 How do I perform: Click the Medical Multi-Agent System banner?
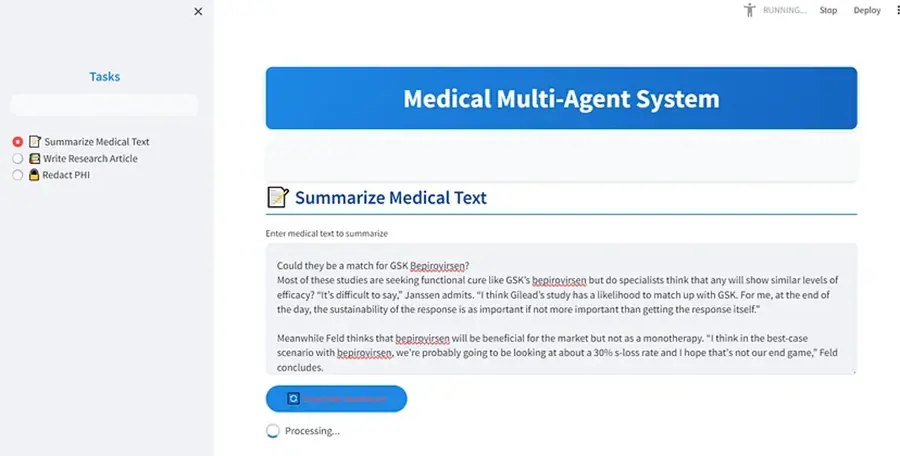[x=561, y=99]
